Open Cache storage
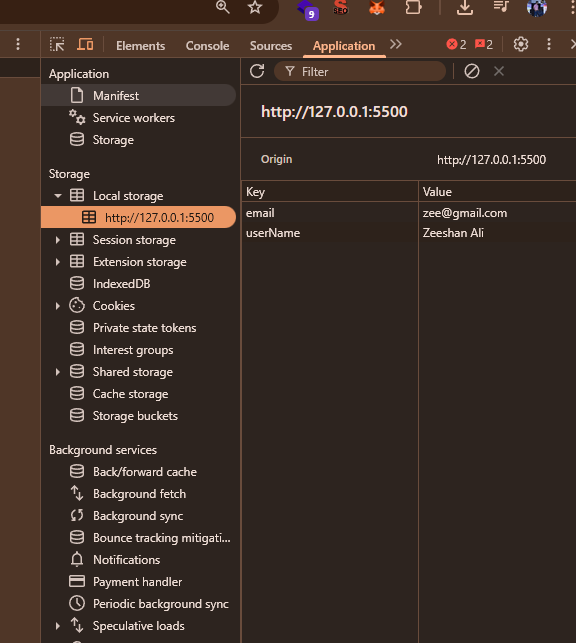The image size is (576, 643). tap(139, 394)
